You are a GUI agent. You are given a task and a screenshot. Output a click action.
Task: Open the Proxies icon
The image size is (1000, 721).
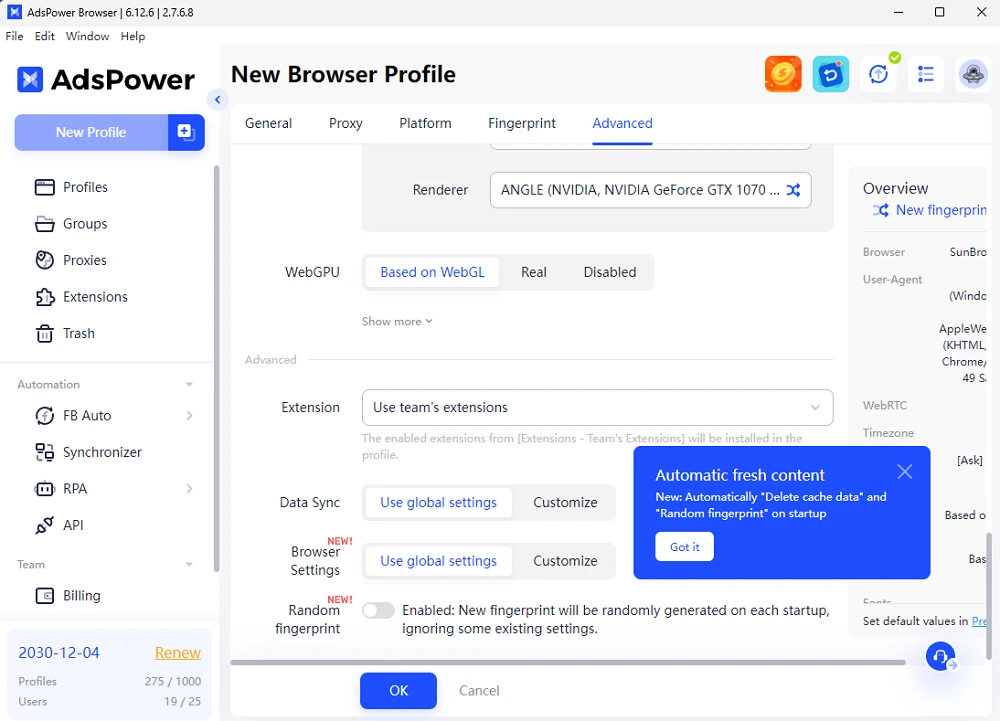point(45,260)
